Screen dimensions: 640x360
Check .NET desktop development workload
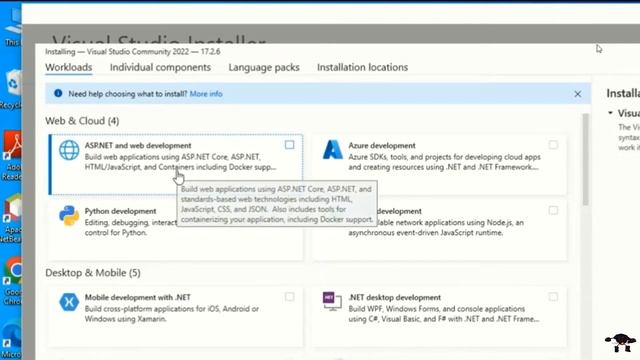553,297
